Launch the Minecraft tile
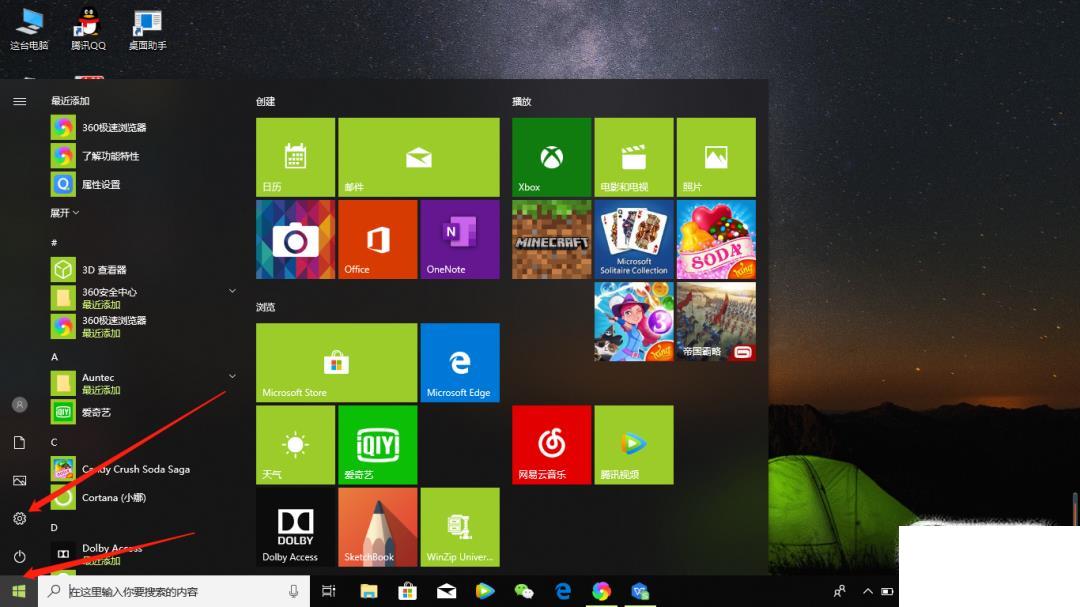Image resolution: width=1080 pixels, height=607 pixels. [x=552, y=240]
